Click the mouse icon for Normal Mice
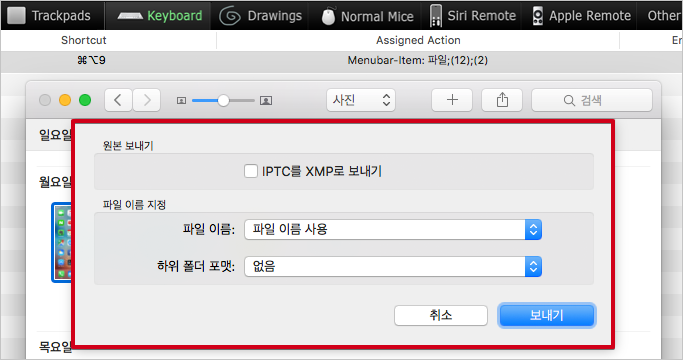The height and width of the screenshot is (360, 683). click(x=328, y=16)
